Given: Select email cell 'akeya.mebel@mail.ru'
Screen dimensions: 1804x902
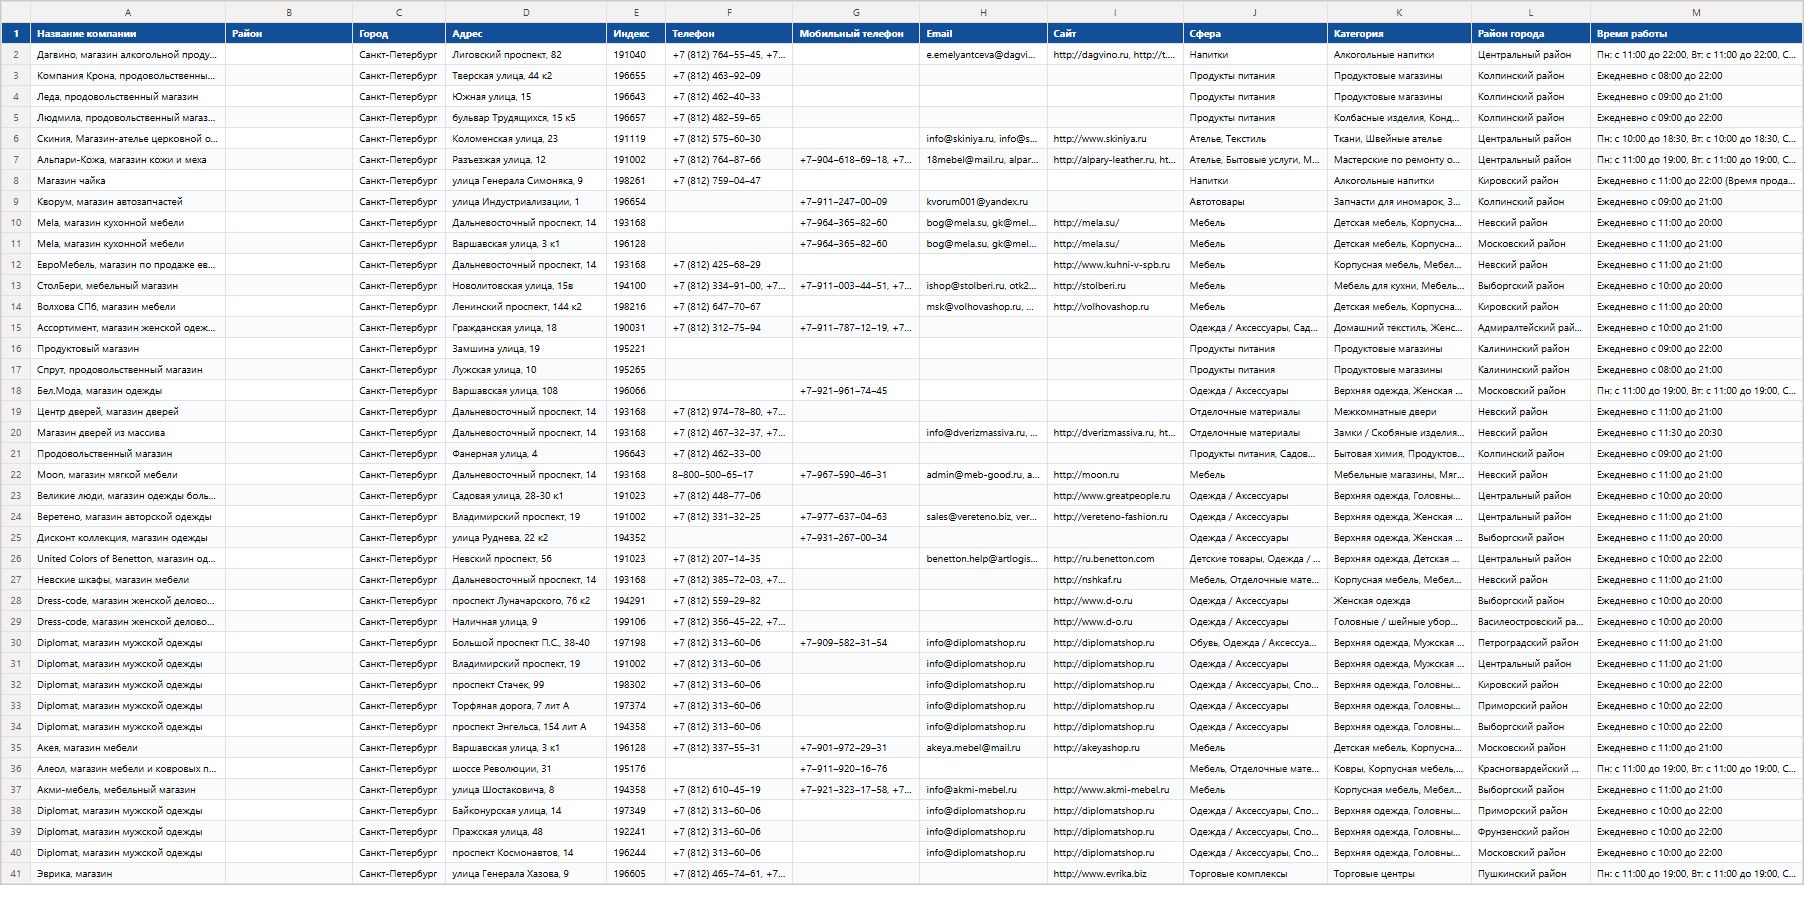Looking at the screenshot, I should click(x=983, y=748).
